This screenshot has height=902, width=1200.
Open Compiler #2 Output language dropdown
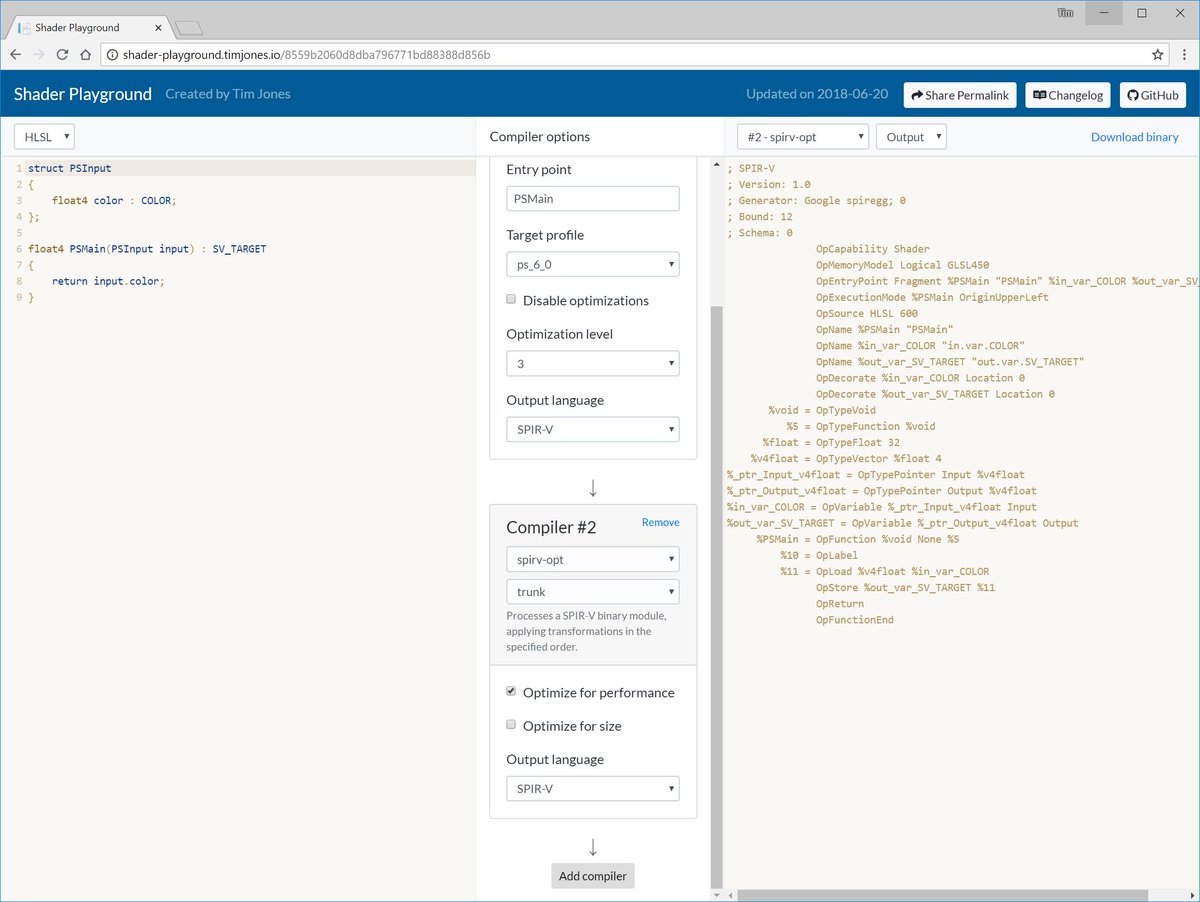coord(593,788)
